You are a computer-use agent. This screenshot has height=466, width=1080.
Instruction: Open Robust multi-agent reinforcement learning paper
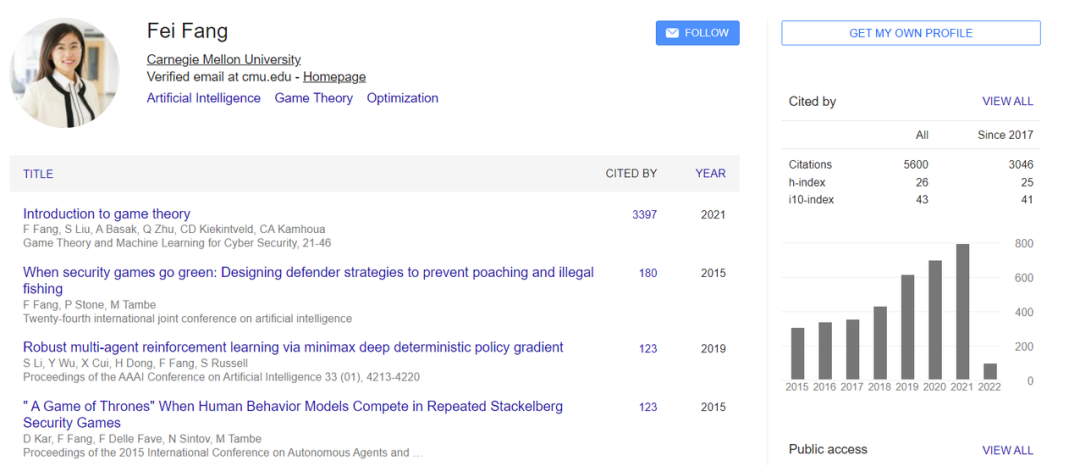[x=293, y=347]
